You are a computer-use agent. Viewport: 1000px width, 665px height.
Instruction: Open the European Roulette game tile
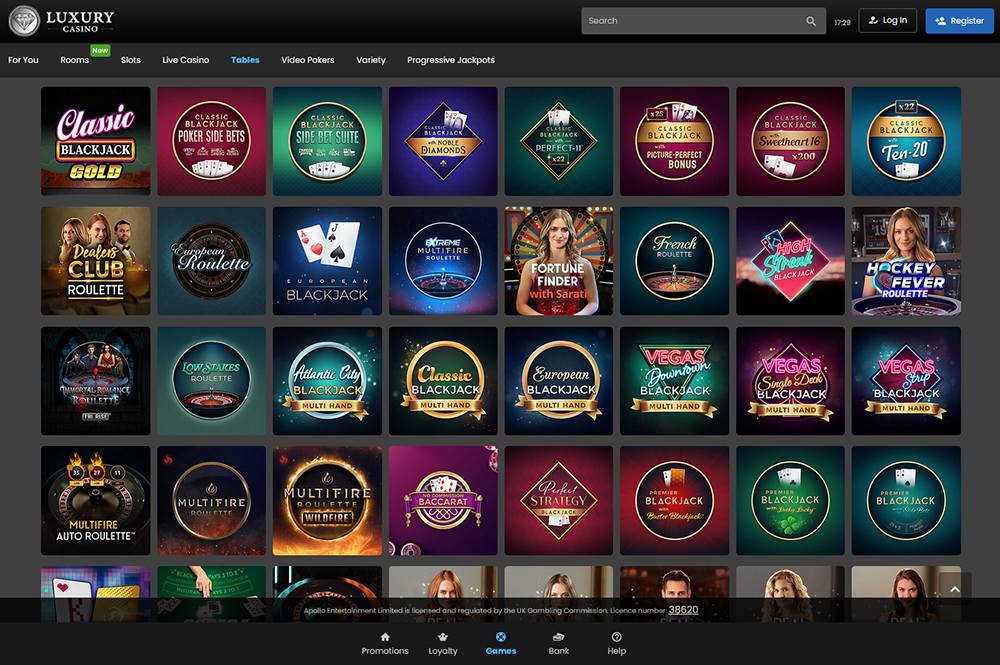pos(212,261)
